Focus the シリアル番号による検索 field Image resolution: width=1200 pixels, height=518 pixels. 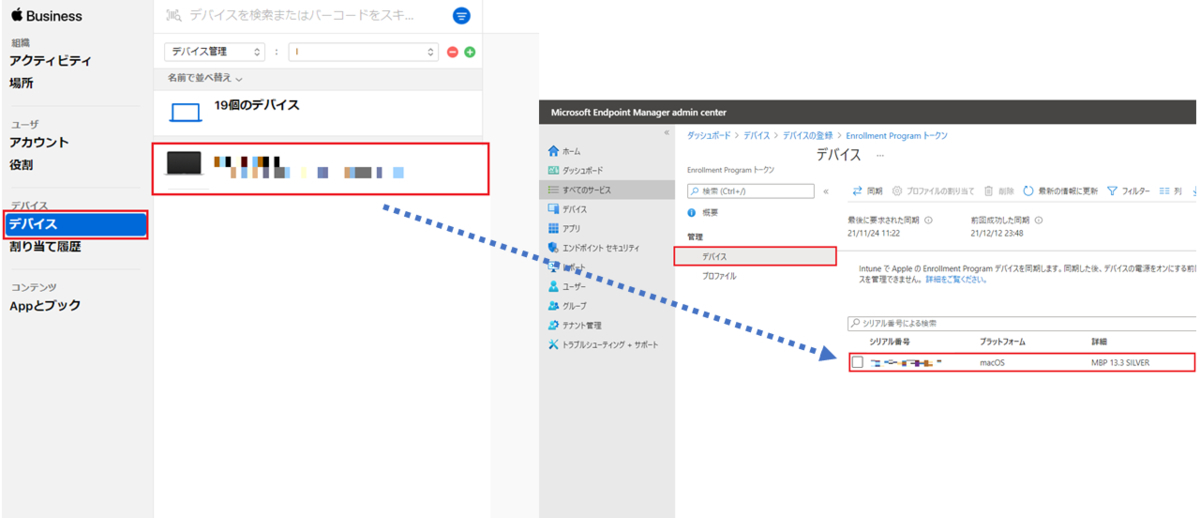point(1021,323)
